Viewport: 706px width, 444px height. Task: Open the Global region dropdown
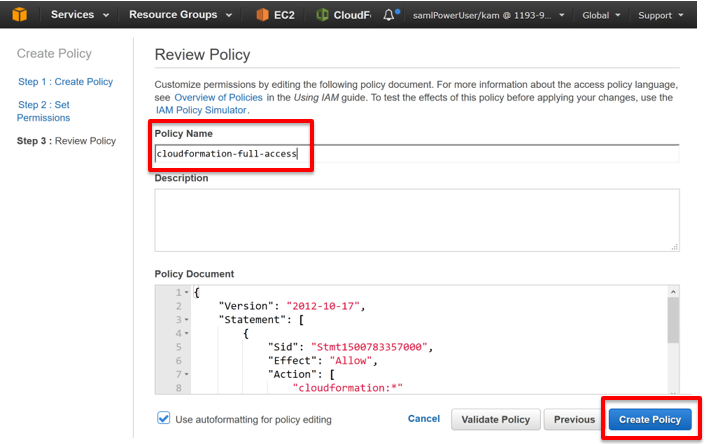tap(601, 15)
